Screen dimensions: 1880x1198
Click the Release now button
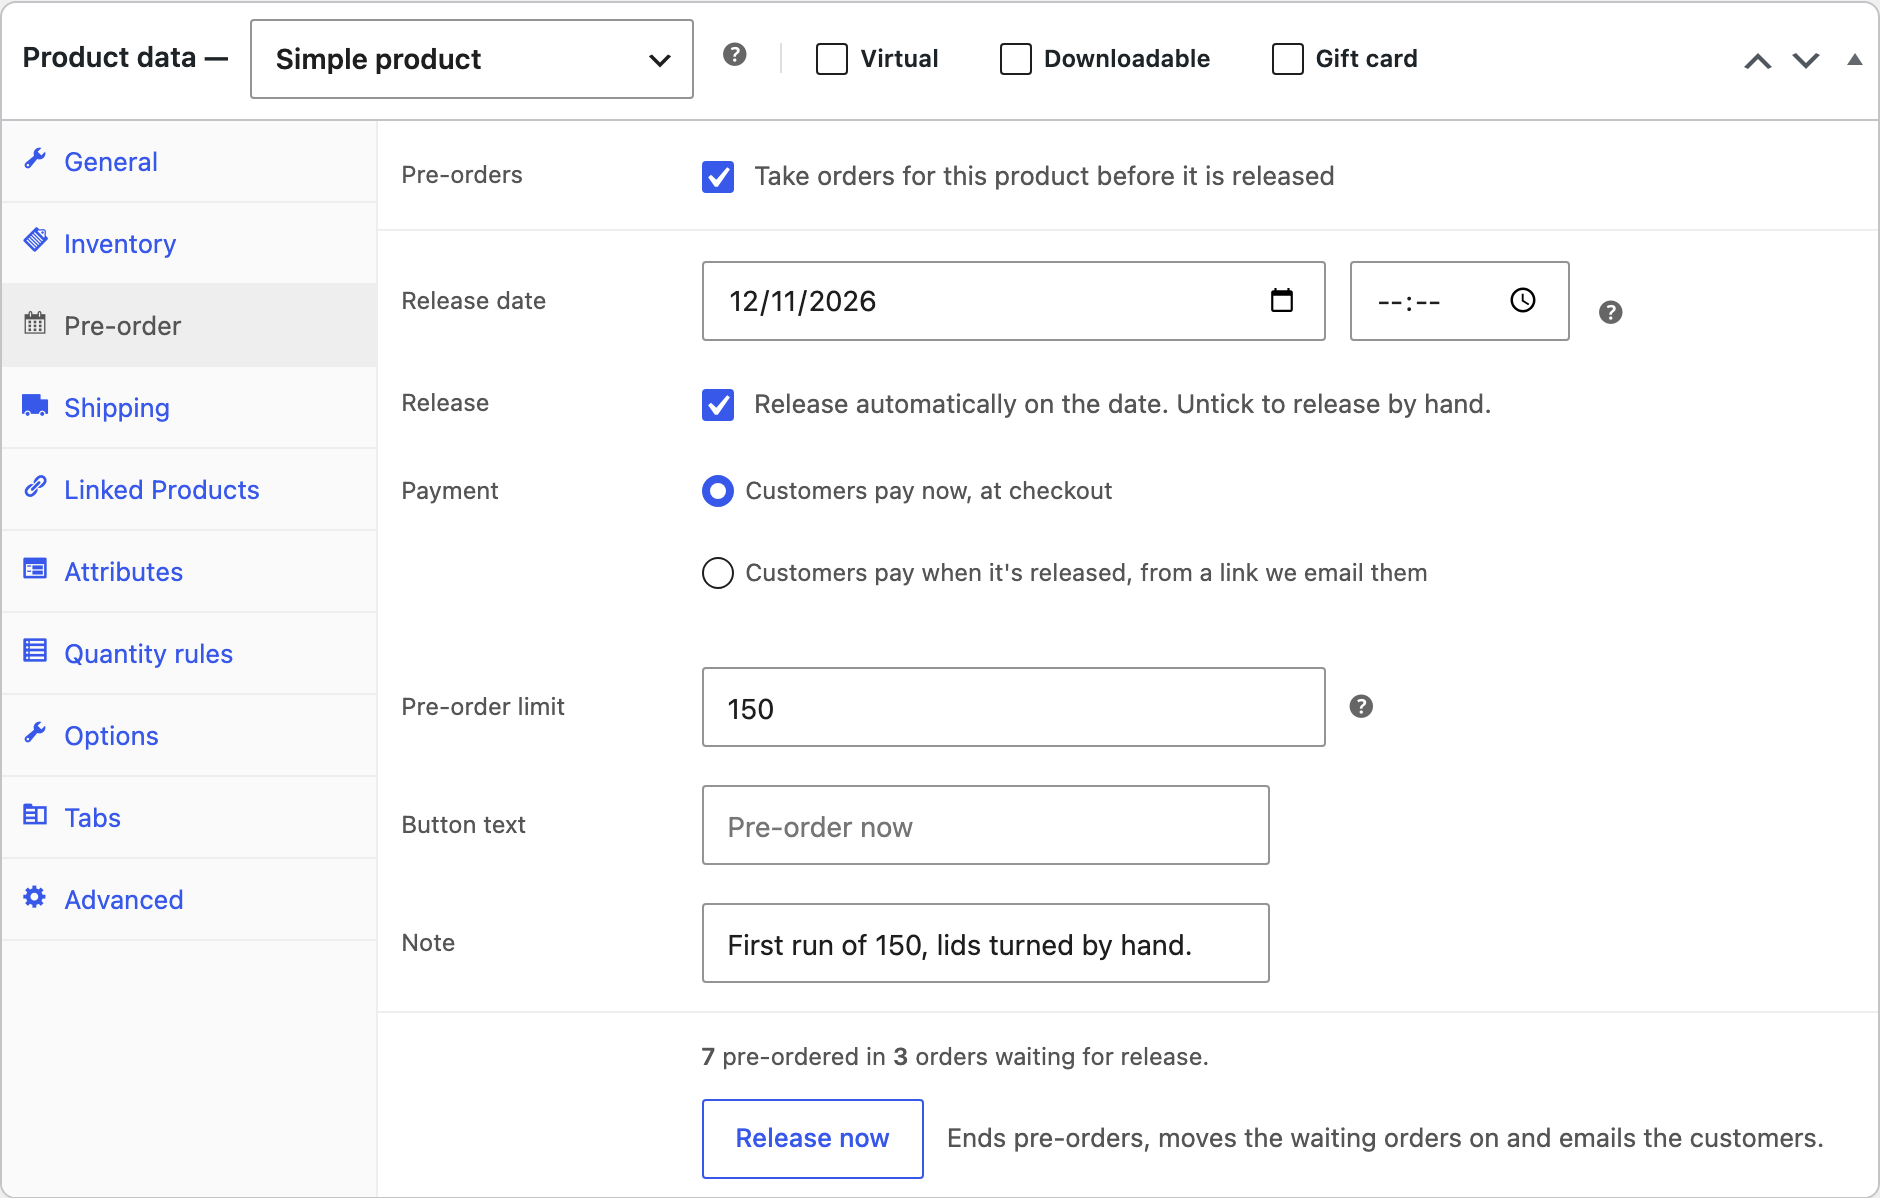pos(813,1139)
